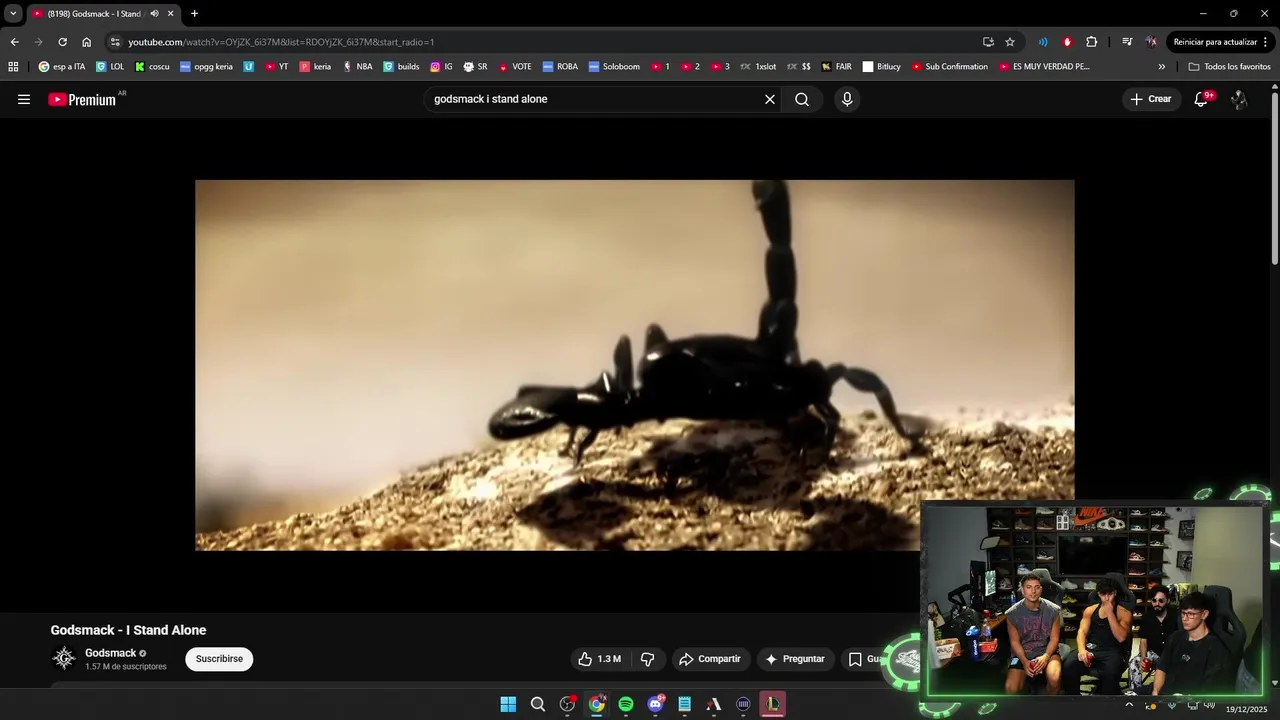Clear the search query with X
This screenshot has width=1280, height=720.
(x=770, y=99)
